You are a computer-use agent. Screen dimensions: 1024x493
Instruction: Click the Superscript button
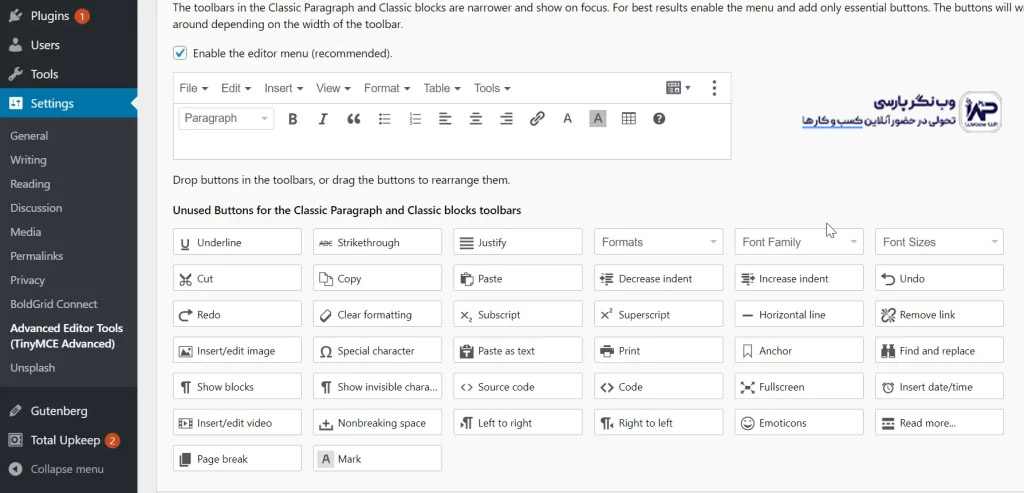tap(658, 315)
